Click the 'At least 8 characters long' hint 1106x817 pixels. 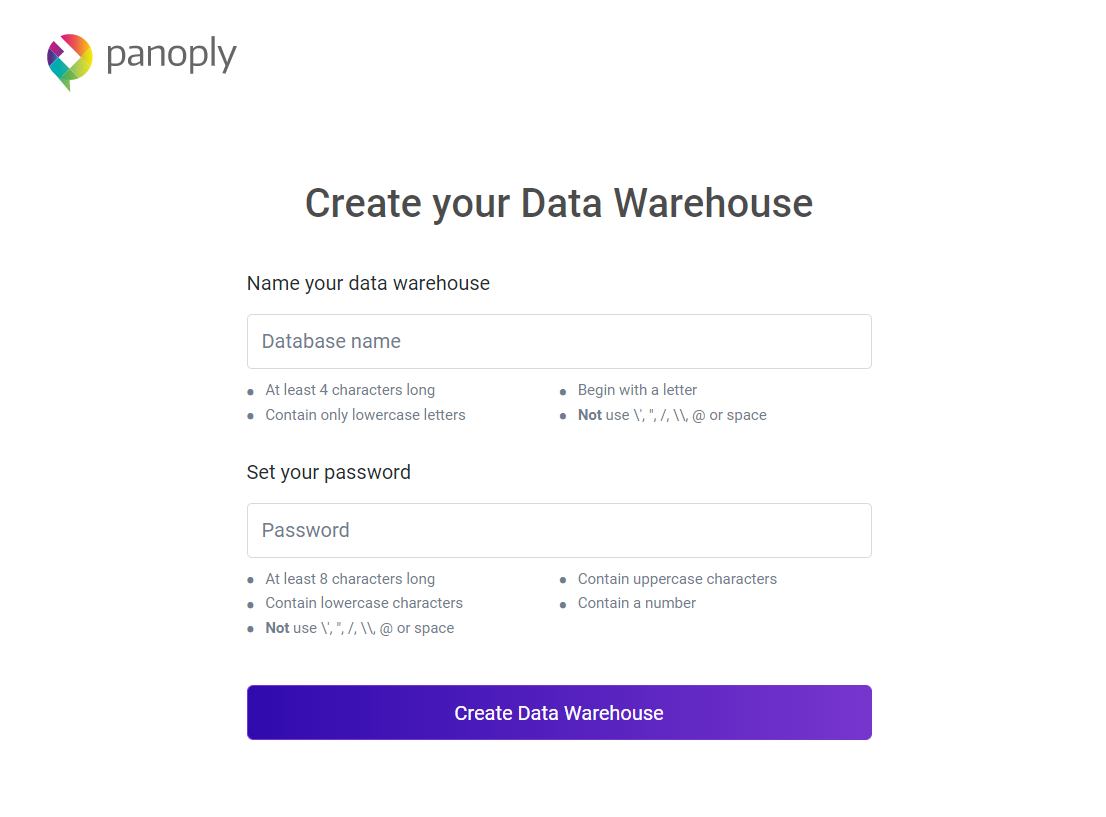point(350,579)
